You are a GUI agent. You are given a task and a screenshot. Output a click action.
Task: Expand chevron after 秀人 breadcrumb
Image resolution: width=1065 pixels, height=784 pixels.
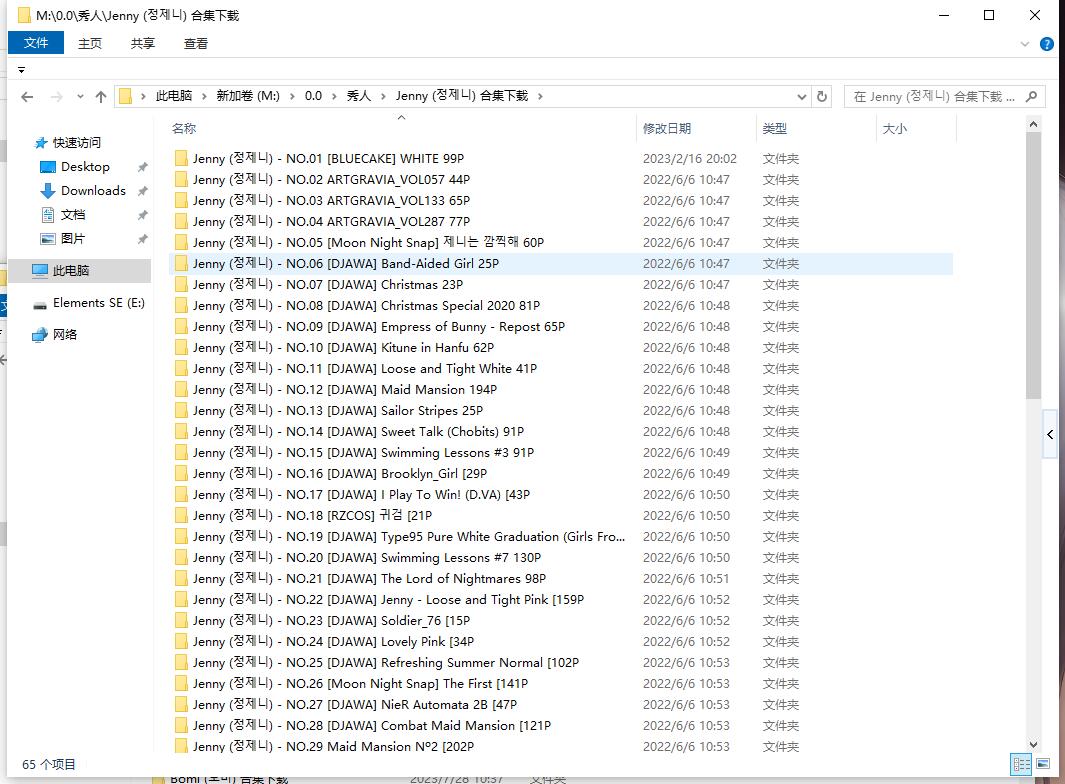click(383, 96)
